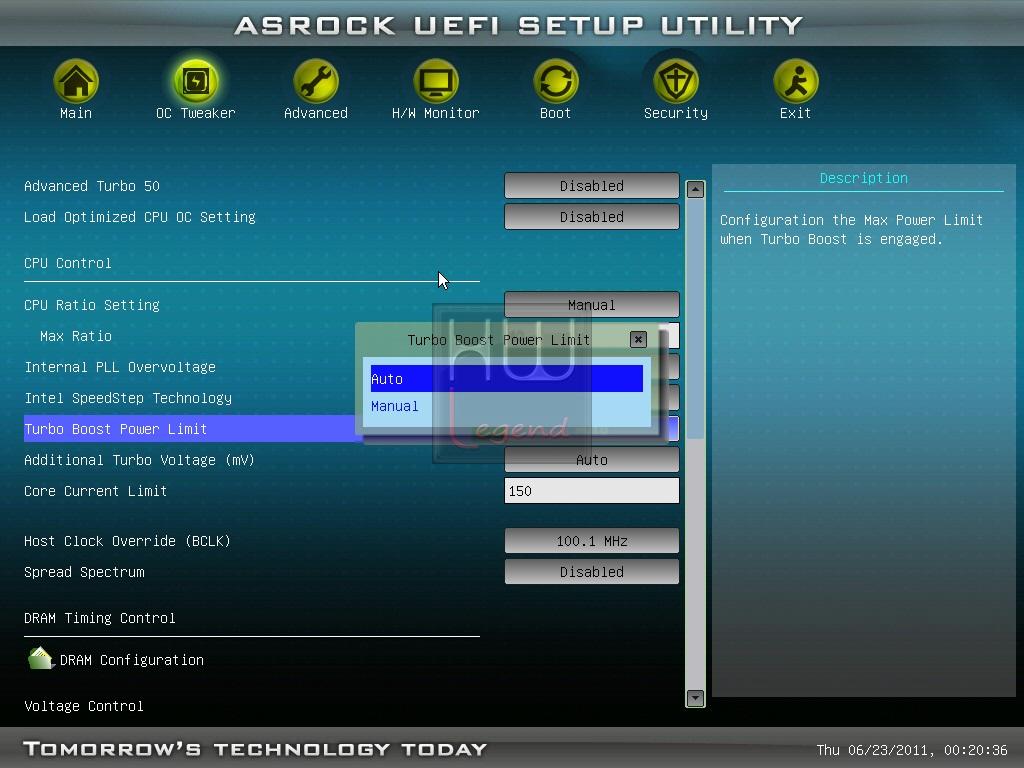The image size is (1024, 768).
Task: Open Host Clock Override 100.1 MHz field
Action: pos(592,541)
